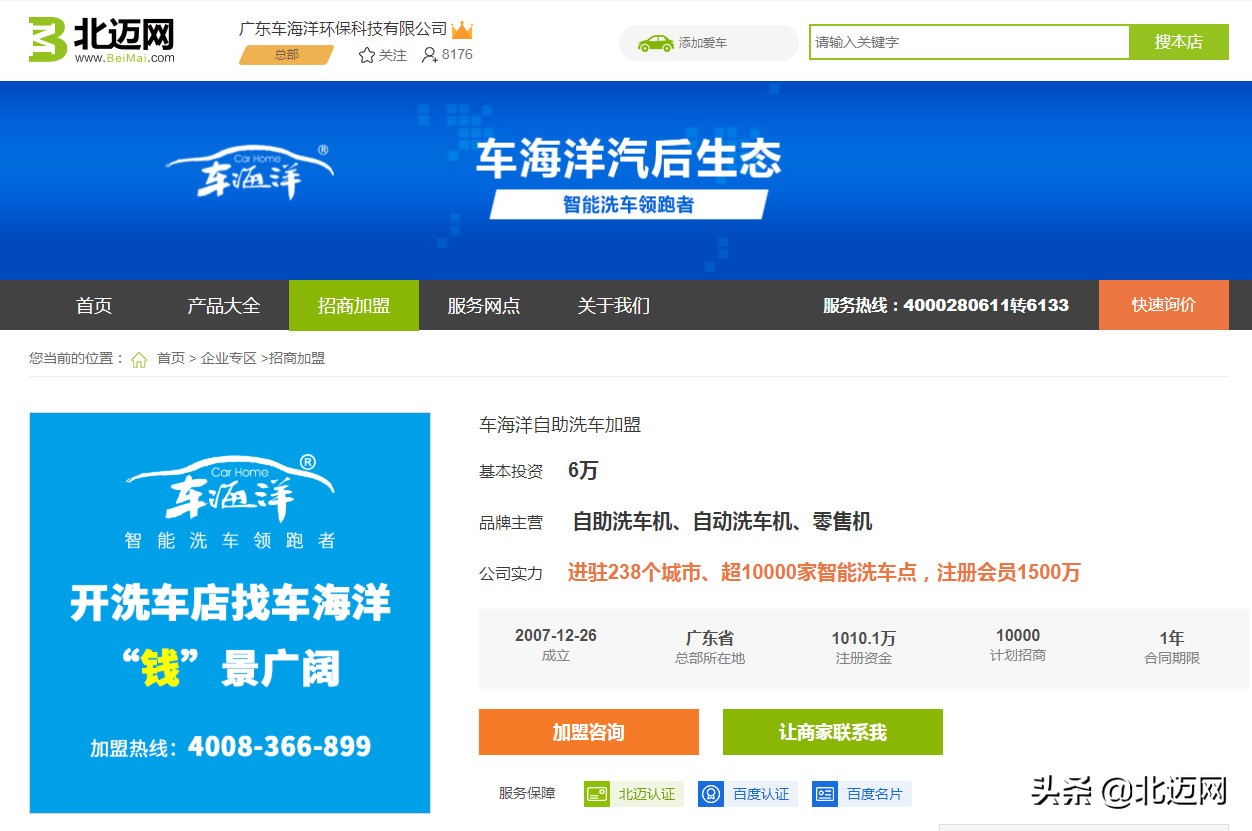The height and width of the screenshot is (831, 1252).
Task: Open the 百度名片 badge
Action: pyautogui.click(x=862, y=794)
